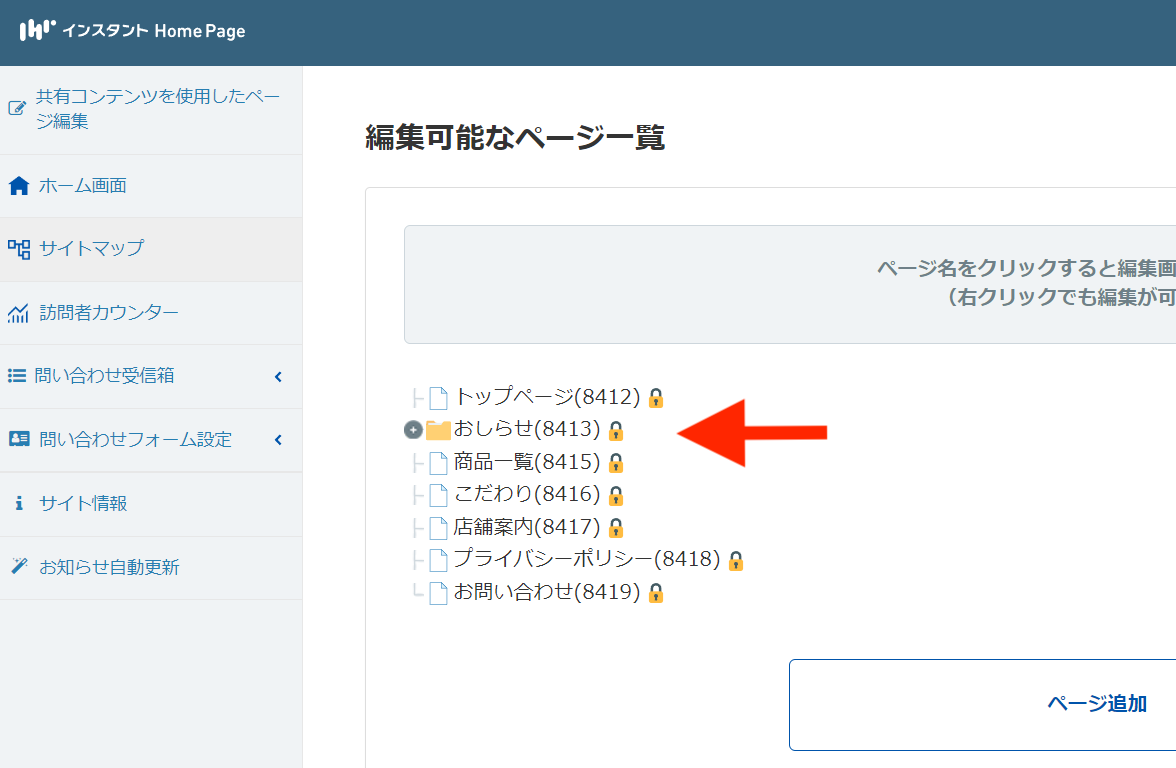Open 商品一覧(8415) page for editing
This screenshot has height=768, width=1176.
click(526, 462)
